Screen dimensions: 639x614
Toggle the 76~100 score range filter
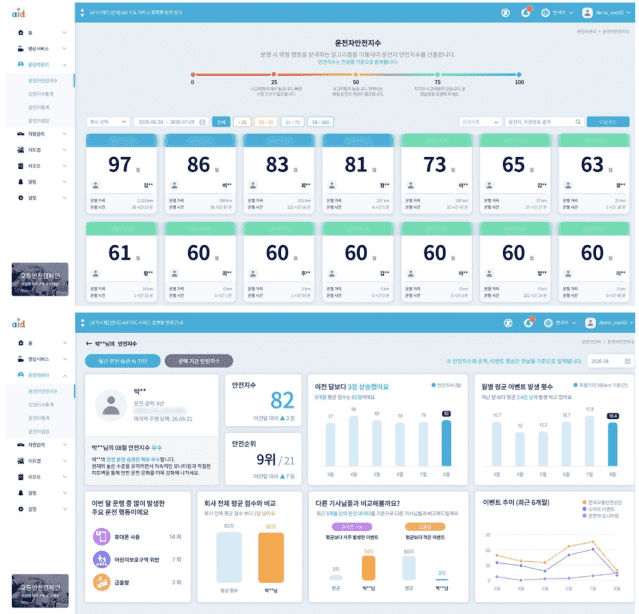(x=320, y=122)
